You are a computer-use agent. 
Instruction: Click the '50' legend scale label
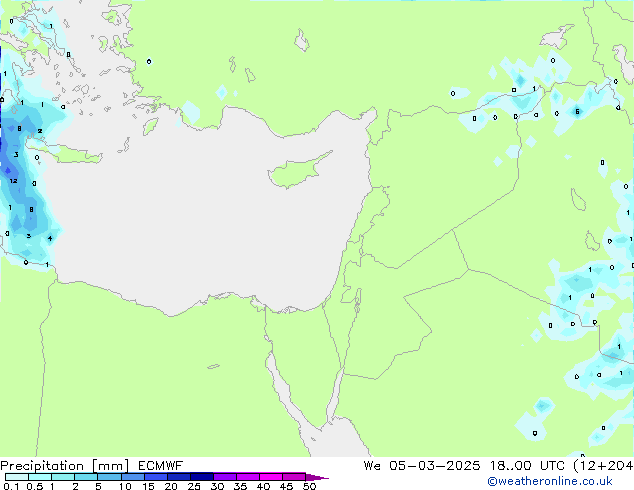click(309, 486)
